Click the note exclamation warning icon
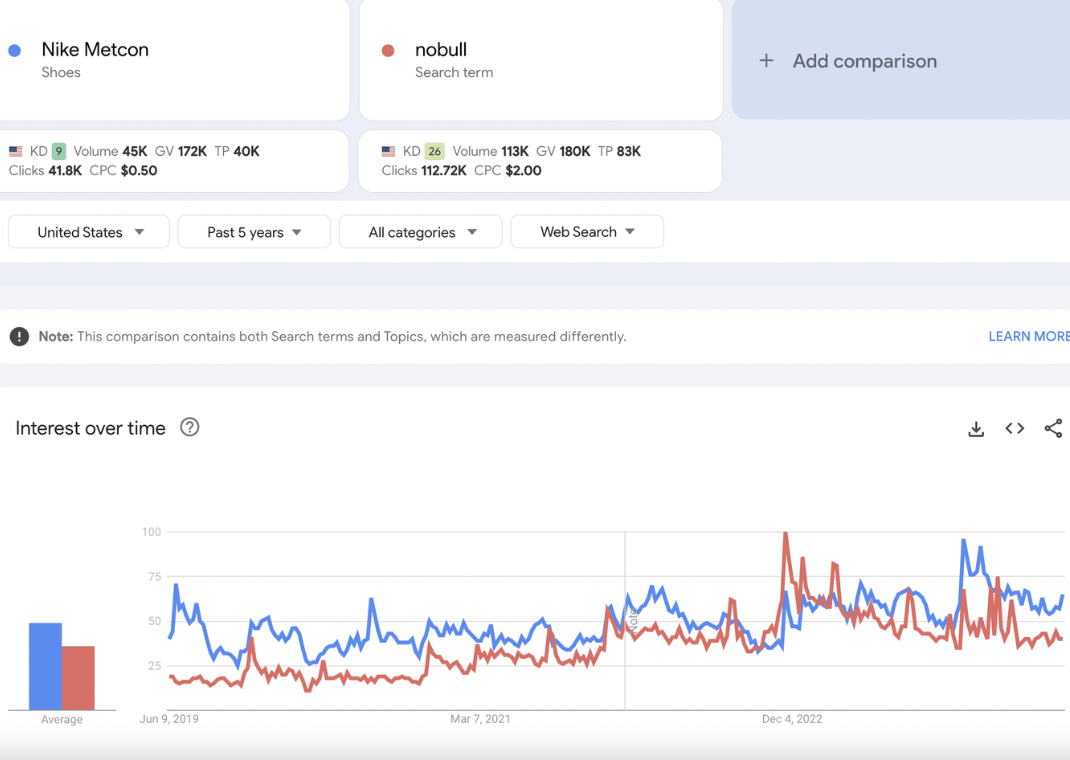Screen dimensions: 1070x760 20,337
